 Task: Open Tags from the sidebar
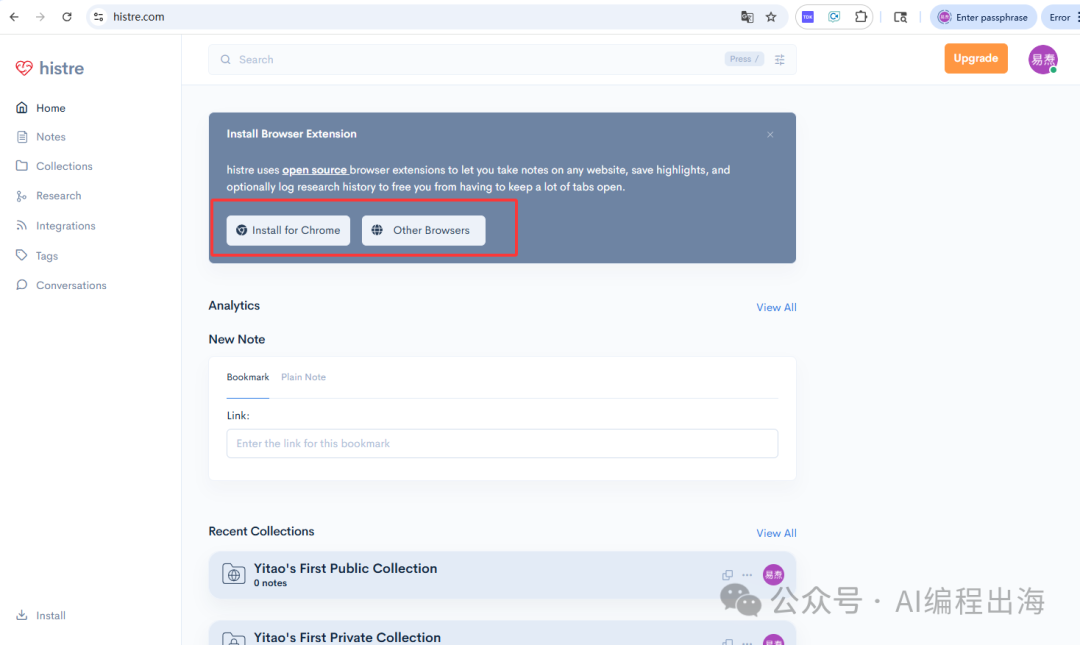pyautogui.click(x=47, y=256)
